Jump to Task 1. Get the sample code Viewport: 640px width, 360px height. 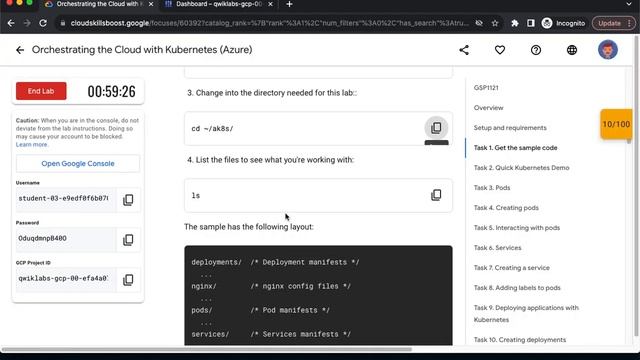click(516, 148)
